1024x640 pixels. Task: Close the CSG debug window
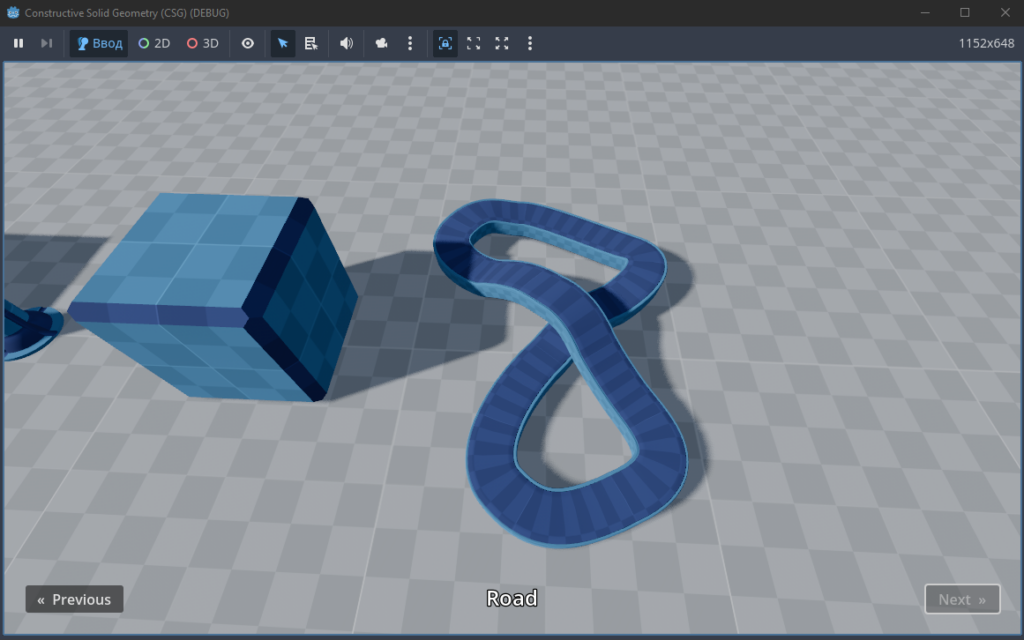(x=1005, y=12)
